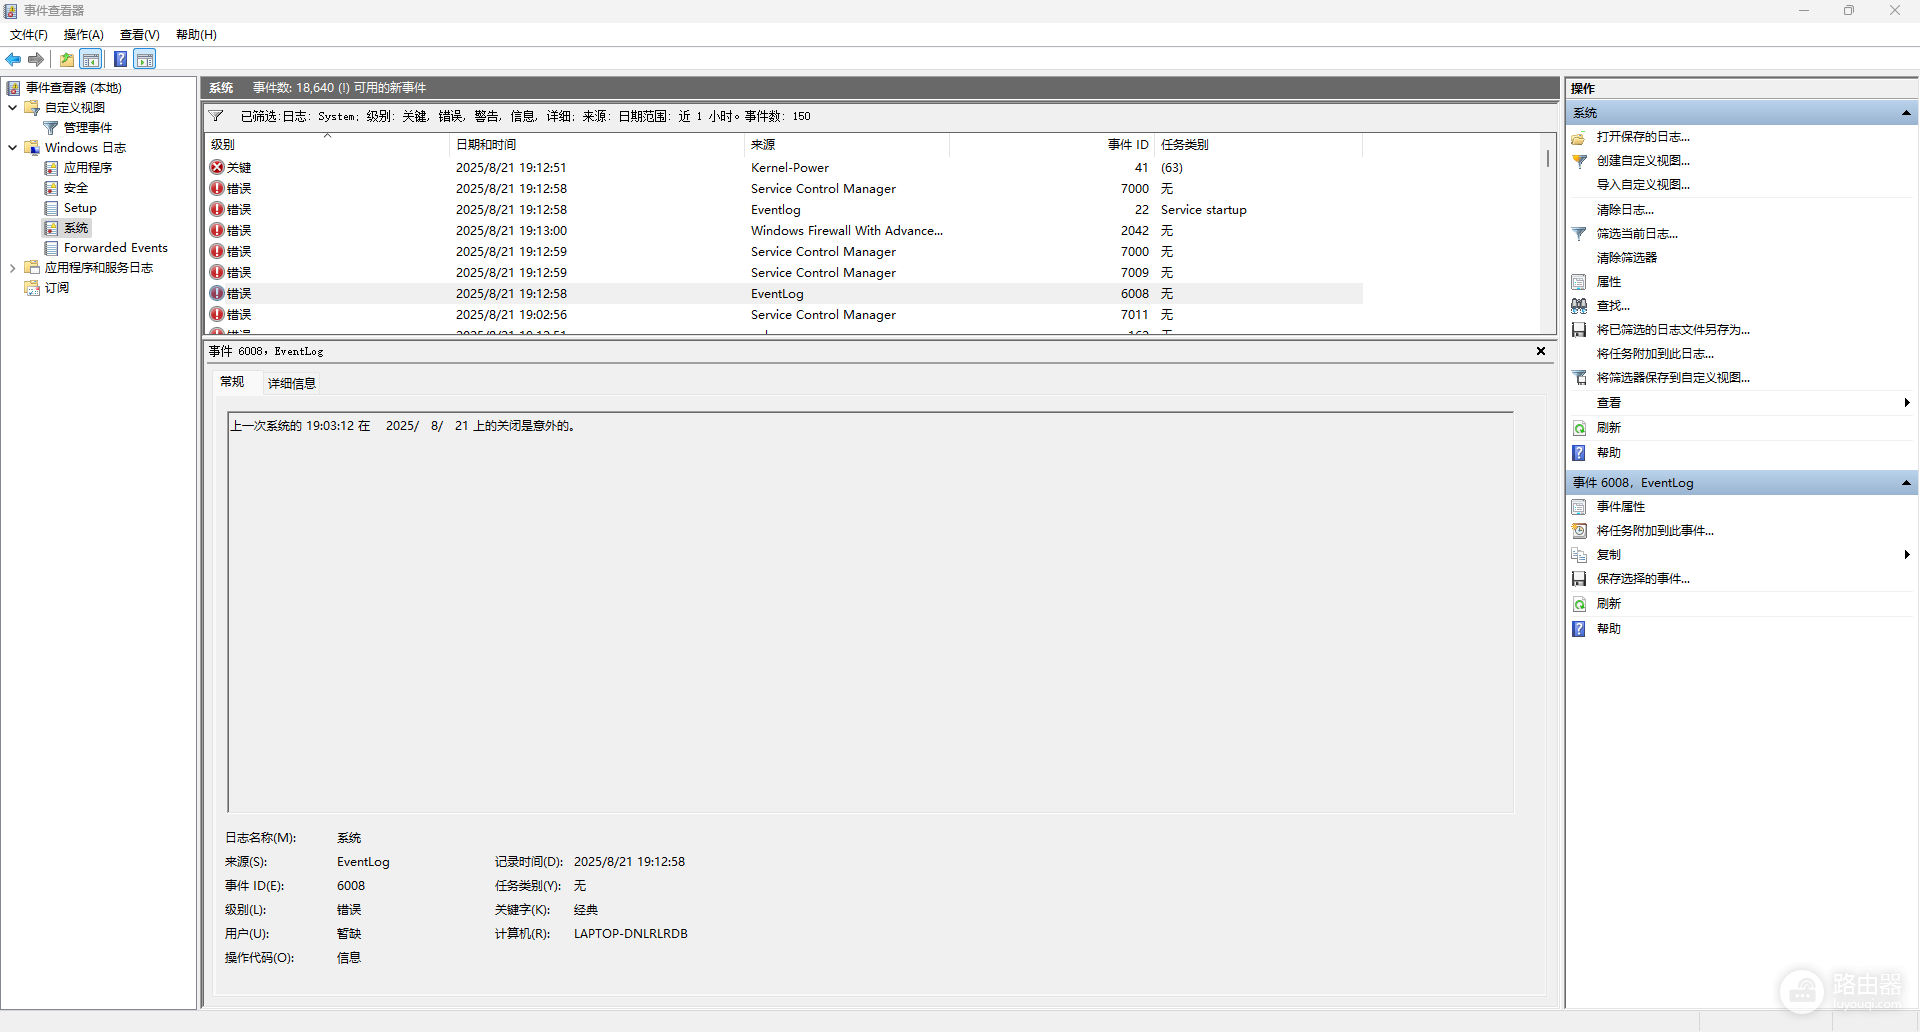
Task: Click 将已筛选的日志文件另存为 save icon
Action: pos(1579,330)
